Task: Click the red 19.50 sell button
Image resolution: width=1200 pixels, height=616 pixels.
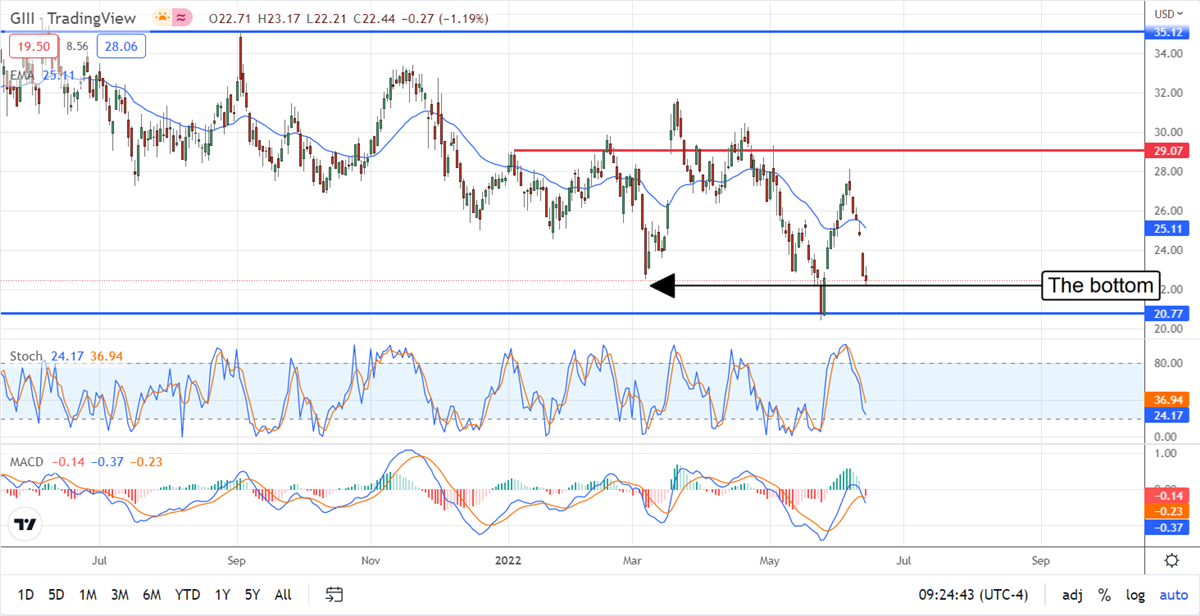Action: (x=33, y=46)
